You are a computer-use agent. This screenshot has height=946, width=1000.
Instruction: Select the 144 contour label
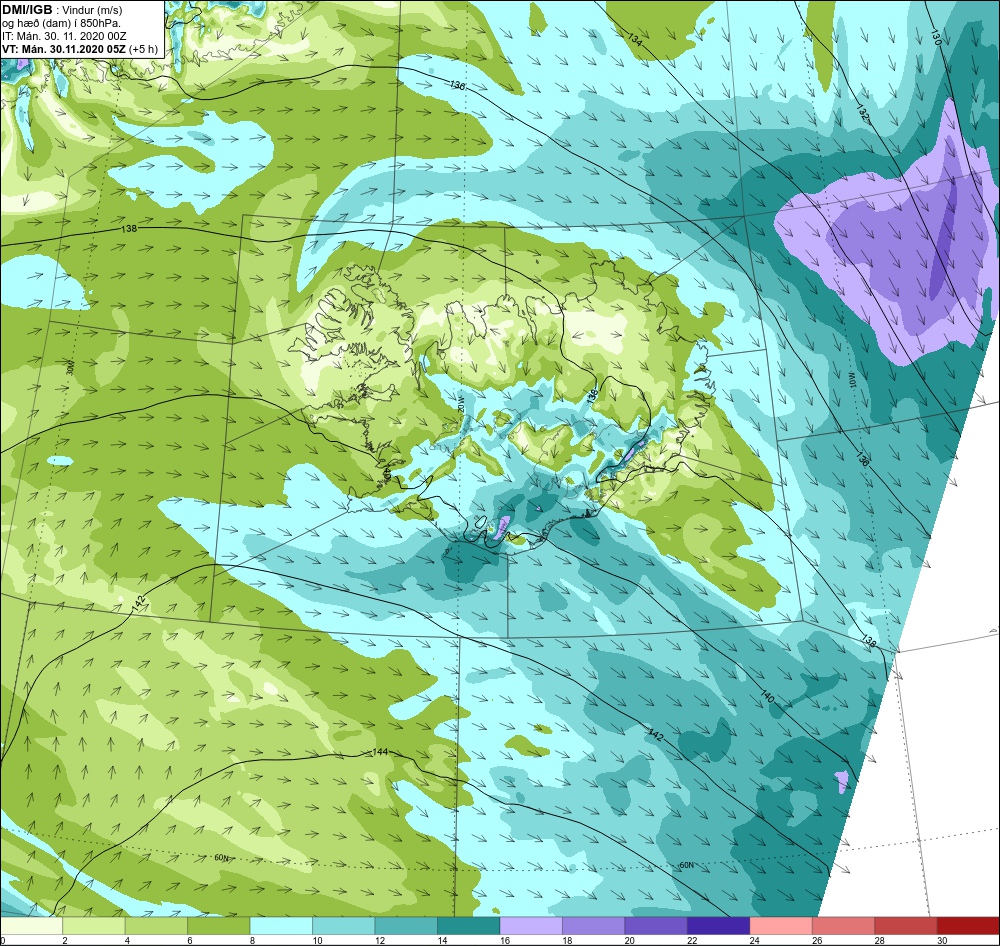tap(379, 751)
